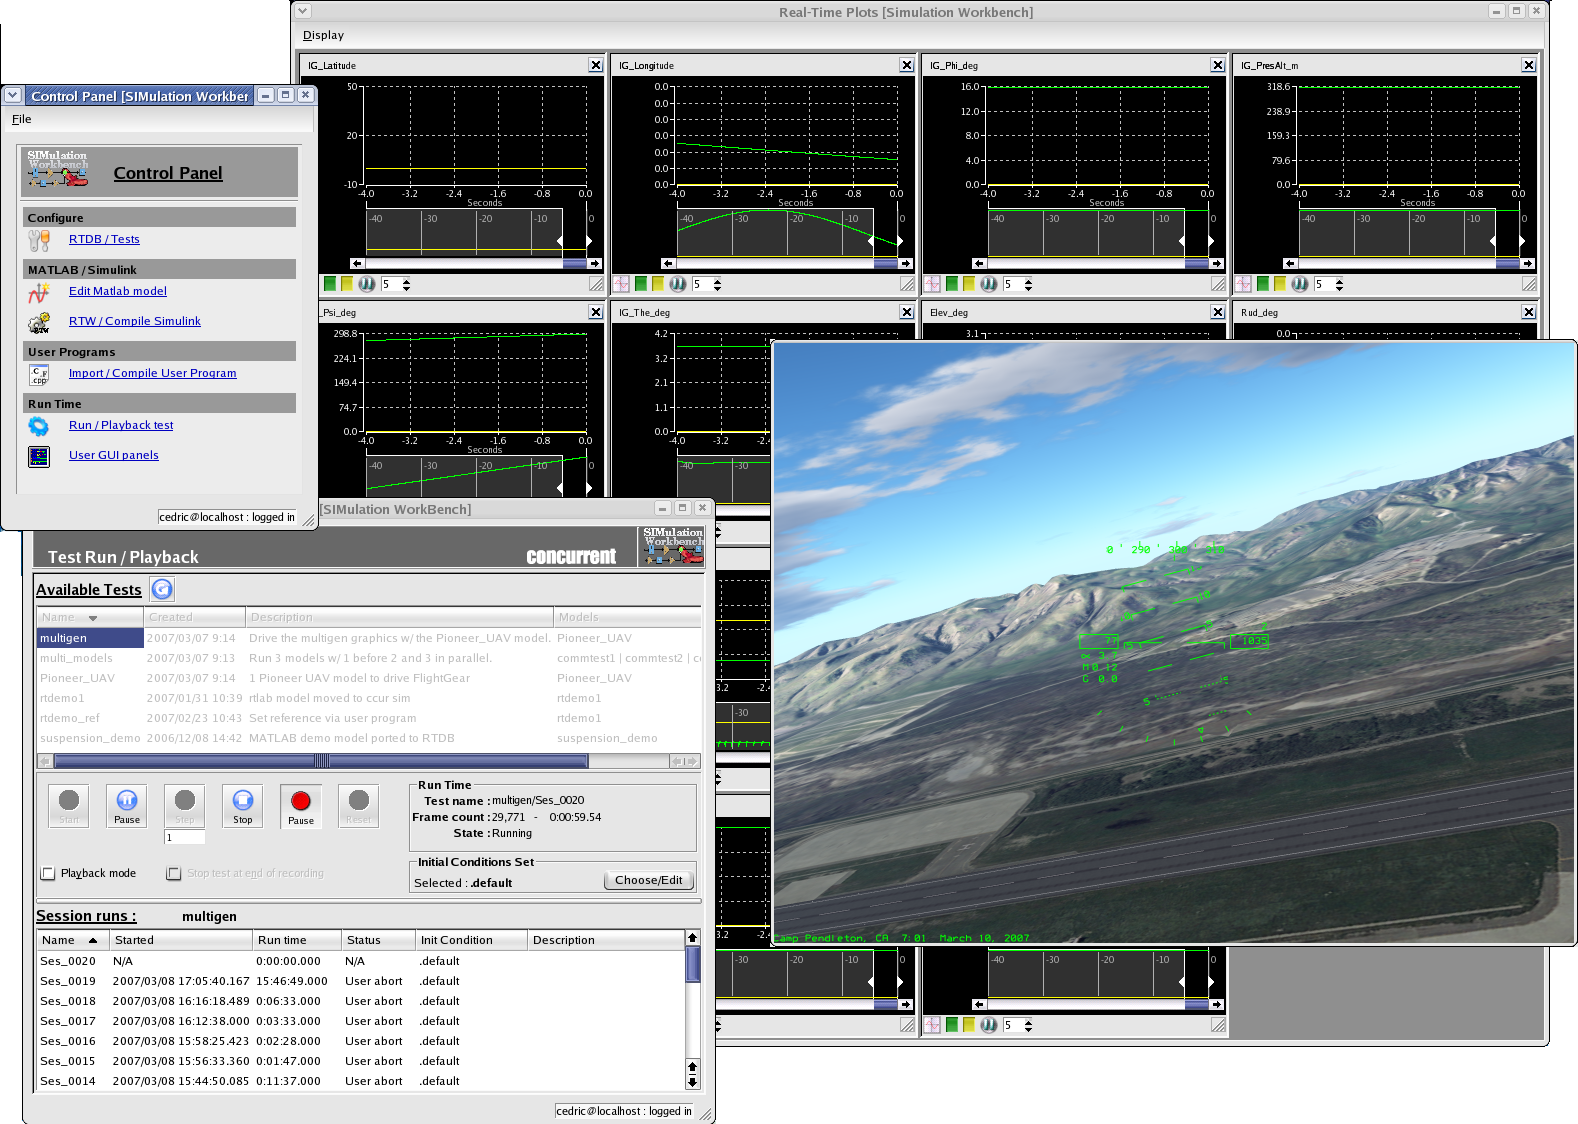Open the Import / Compile User Program link
The height and width of the screenshot is (1124, 1578).
153,374
